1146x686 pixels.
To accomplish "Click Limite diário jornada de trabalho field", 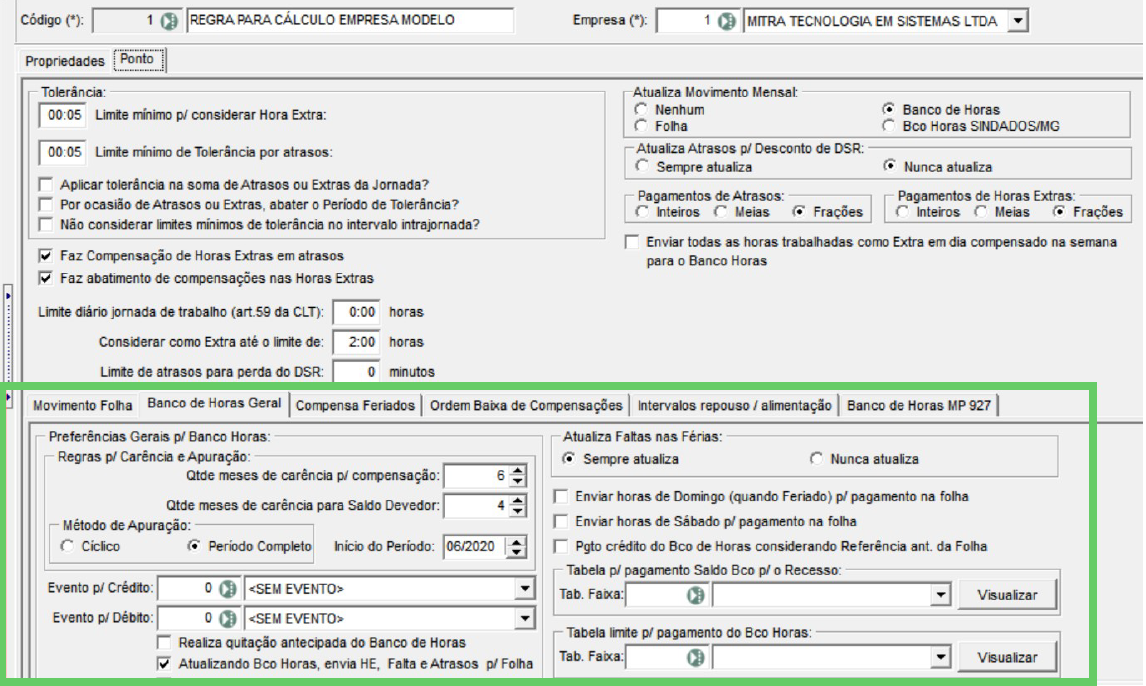I will tap(356, 312).
